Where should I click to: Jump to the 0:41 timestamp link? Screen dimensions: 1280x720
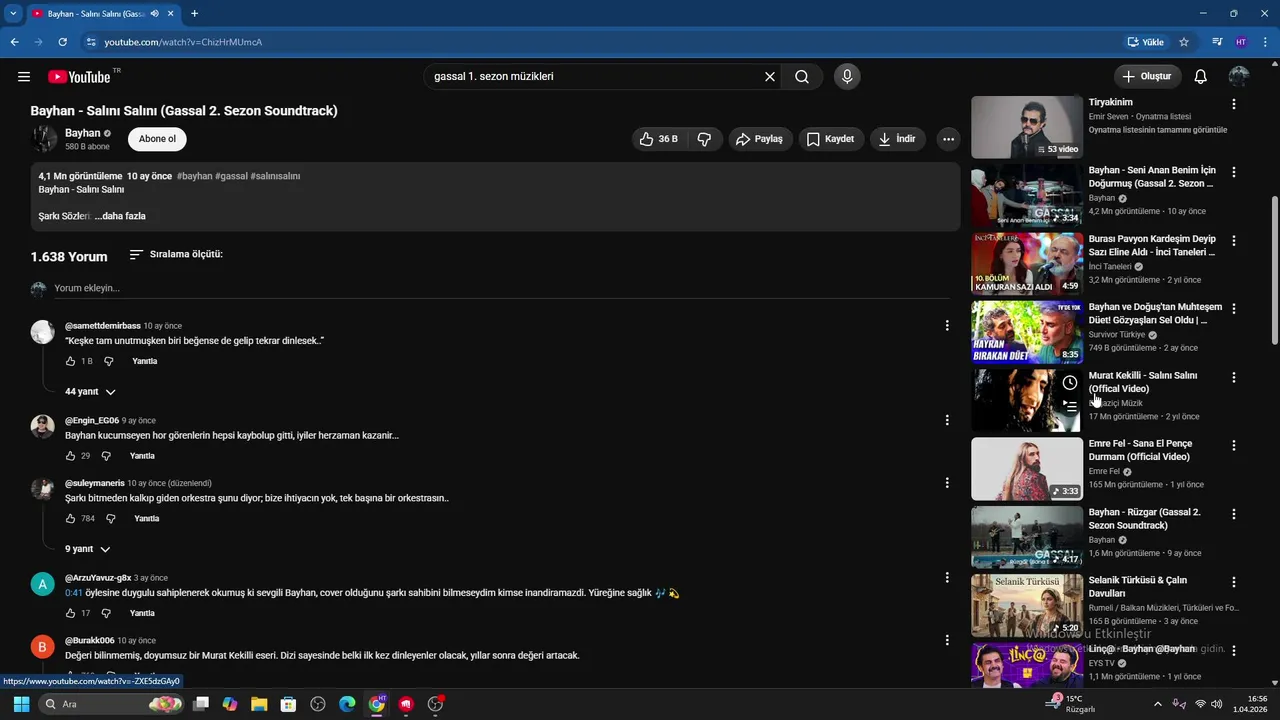[74, 593]
